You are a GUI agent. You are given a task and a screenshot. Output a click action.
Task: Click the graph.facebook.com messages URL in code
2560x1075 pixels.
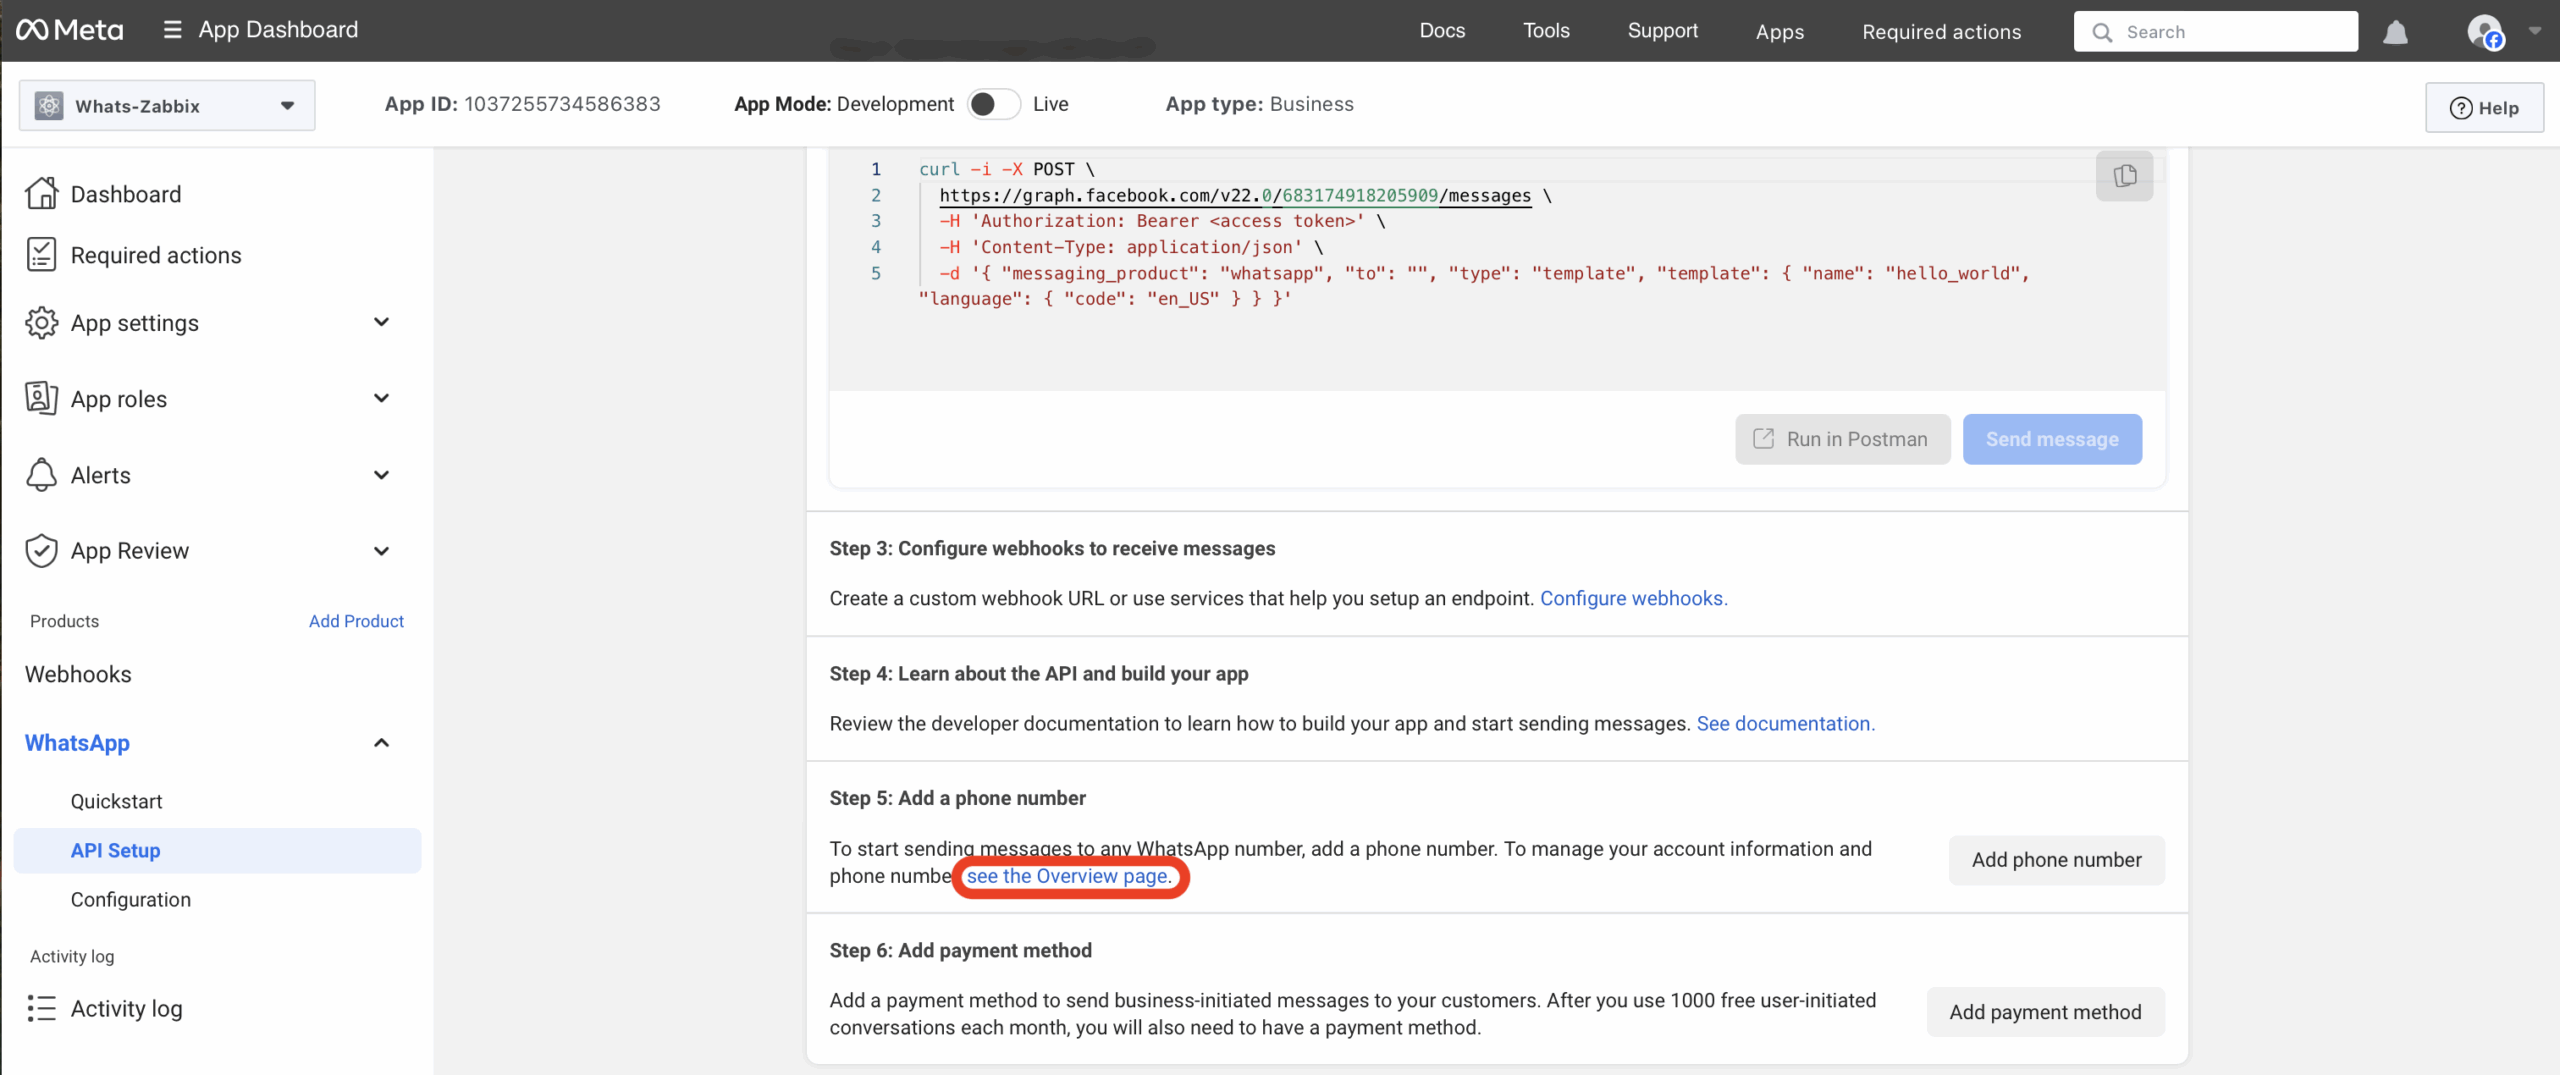click(x=1235, y=195)
